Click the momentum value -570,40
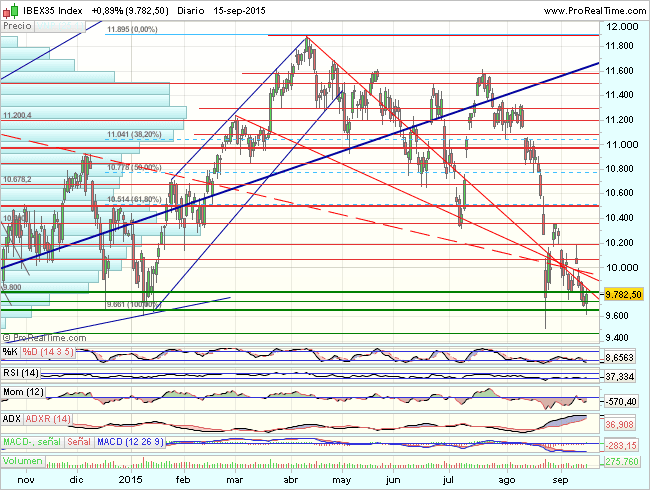The width and height of the screenshot is (650, 490). click(621, 401)
